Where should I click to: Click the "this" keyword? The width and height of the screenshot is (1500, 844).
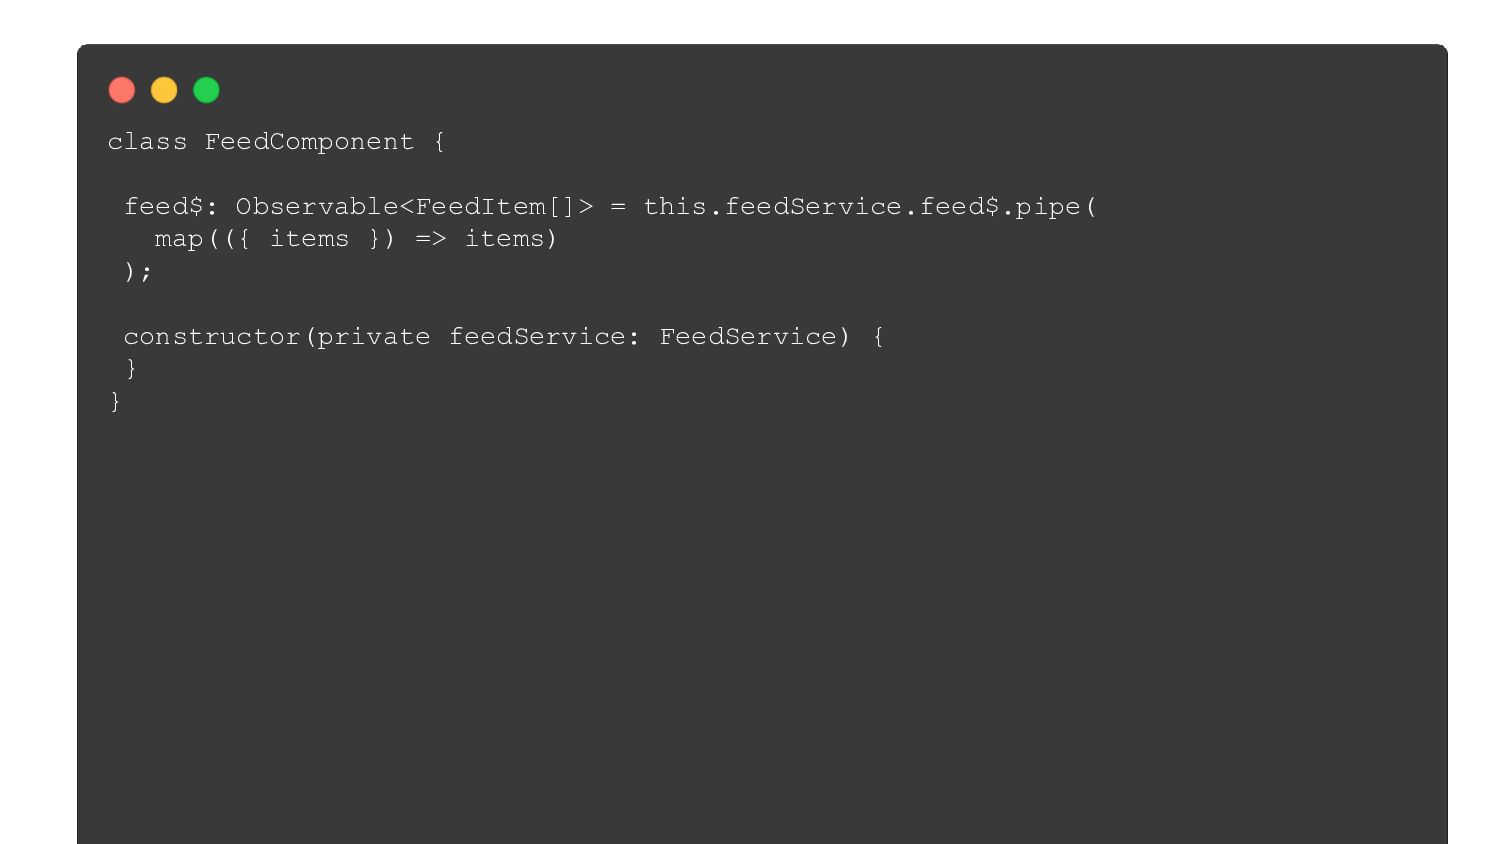tap(675, 207)
